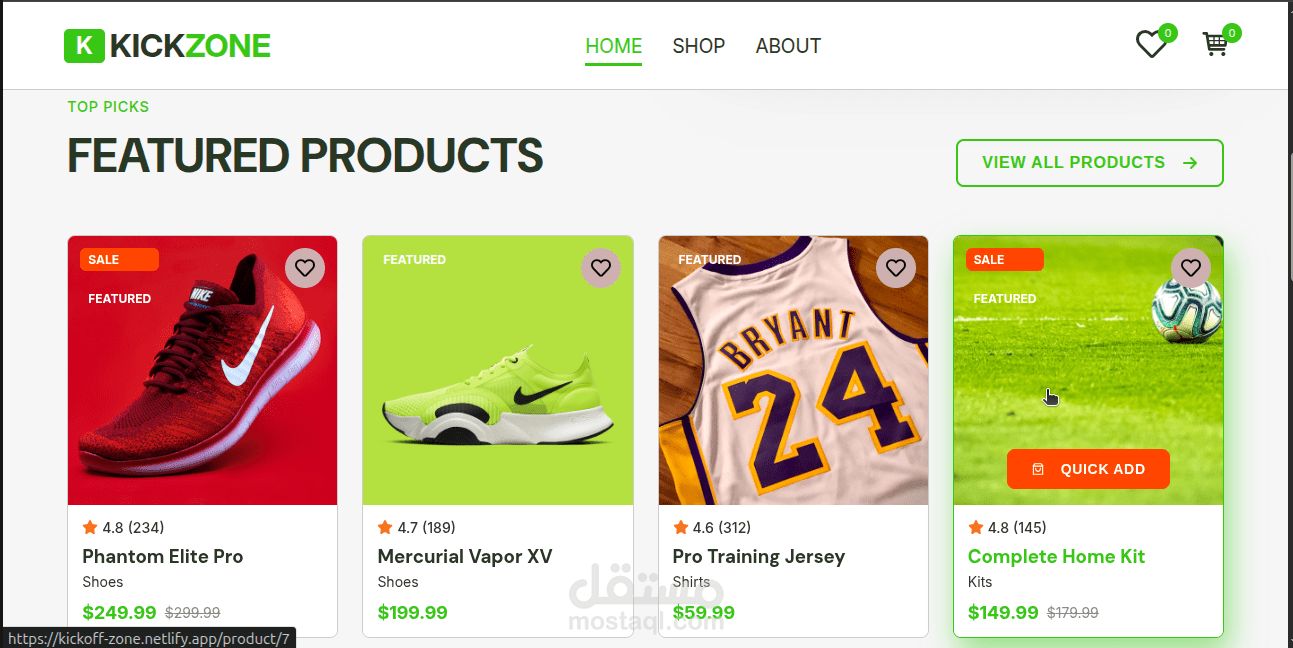1293x648 pixels.
Task: Click the Mercurial Vapor XV product name
Action: [x=464, y=557]
